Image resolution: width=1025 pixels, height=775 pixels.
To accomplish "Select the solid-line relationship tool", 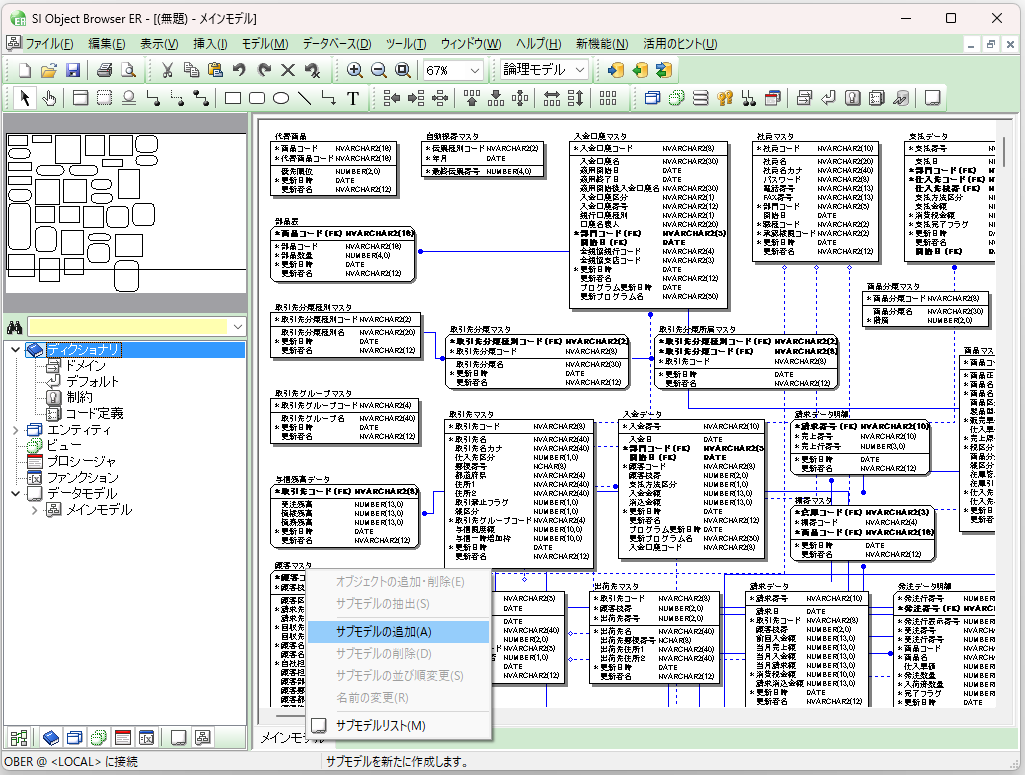I will 153,98.
